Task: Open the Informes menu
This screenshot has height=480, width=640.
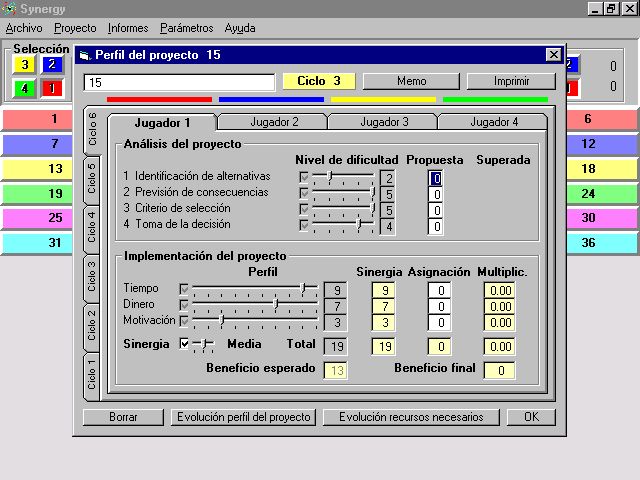Action: (128, 28)
